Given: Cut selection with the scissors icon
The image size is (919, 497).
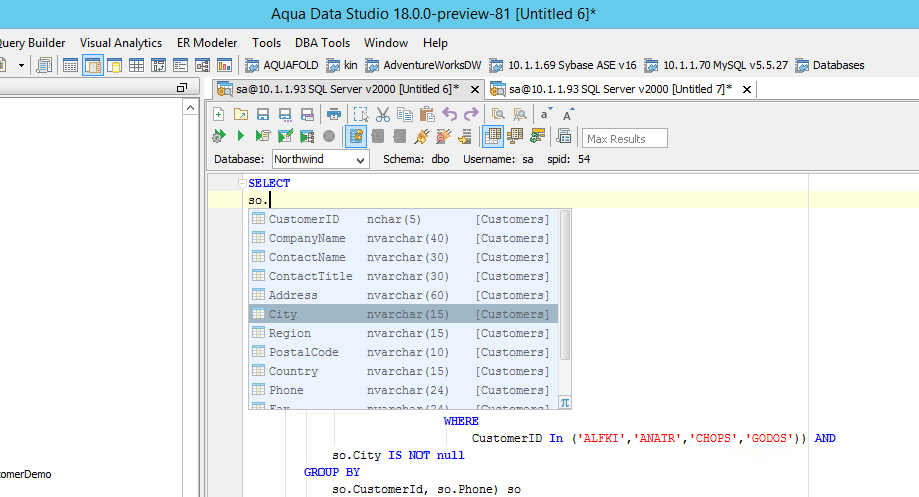Looking at the screenshot, I should pyautogui.click(x=383, y=114).
